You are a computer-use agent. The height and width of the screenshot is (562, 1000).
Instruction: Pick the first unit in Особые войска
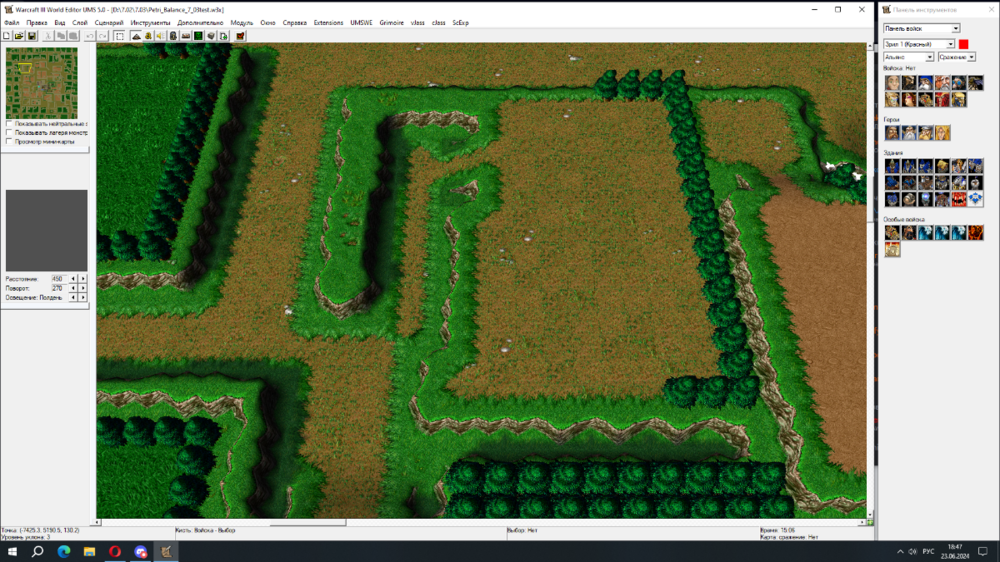point(892,232)
